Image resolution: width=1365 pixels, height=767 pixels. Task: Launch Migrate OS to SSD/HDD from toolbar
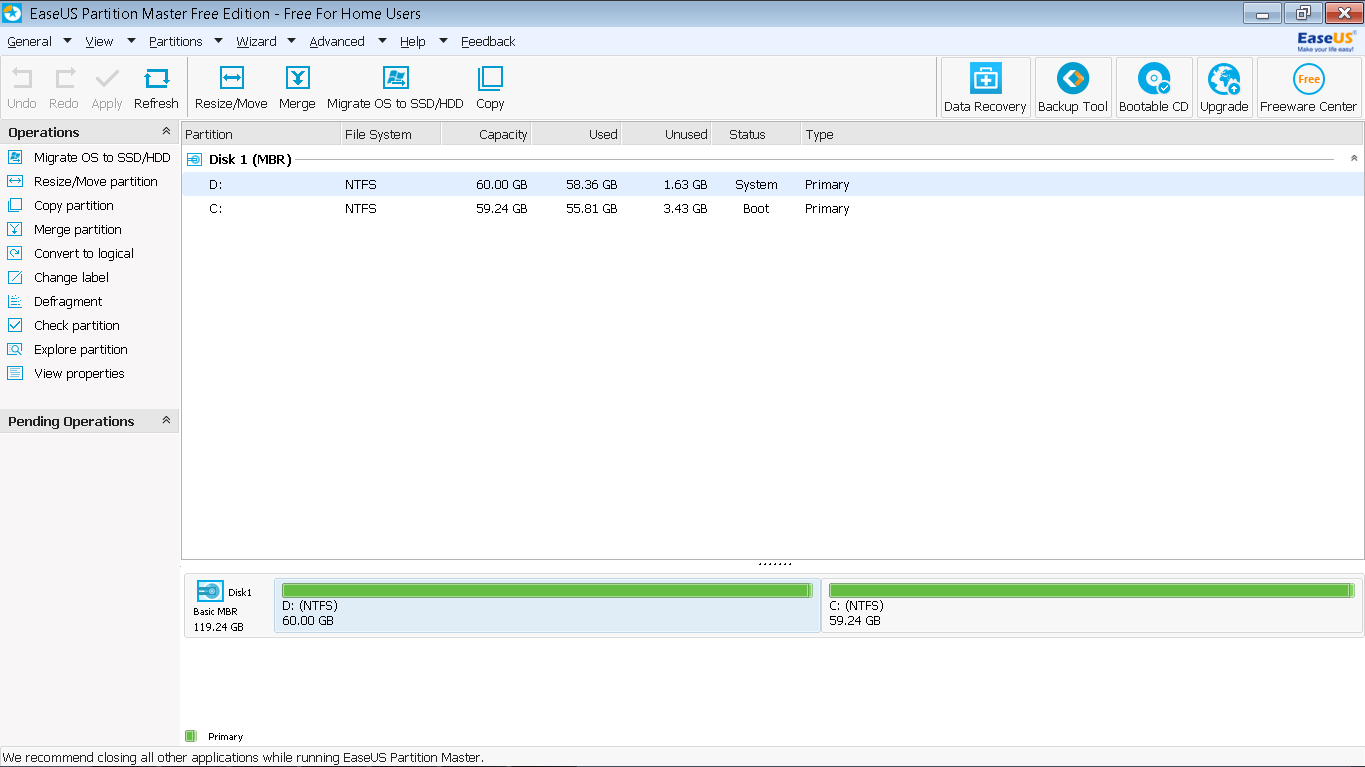point(395,88)
